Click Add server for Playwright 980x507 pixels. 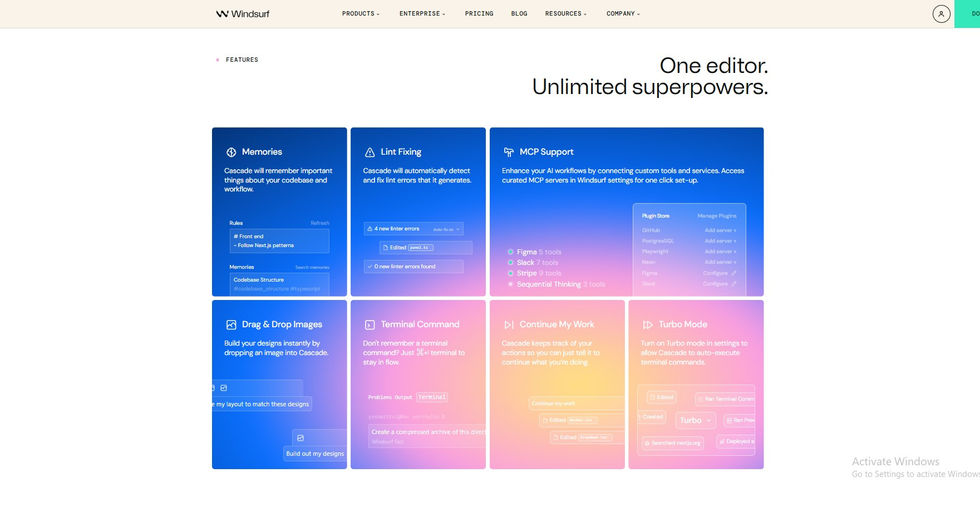(x=721, y=252)
